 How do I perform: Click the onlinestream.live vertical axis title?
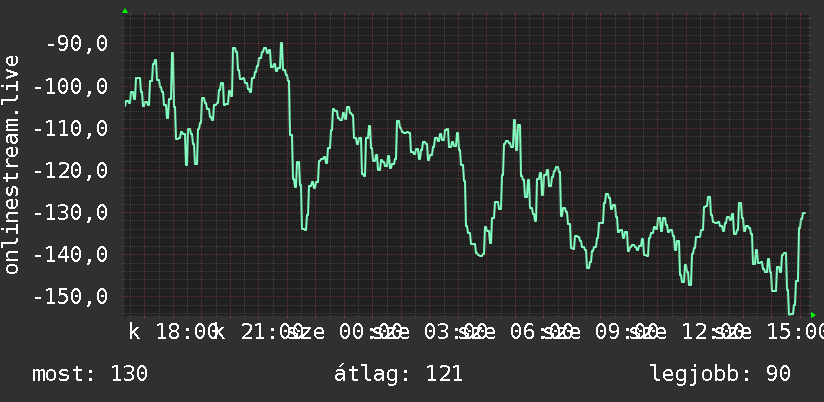(11, 164)
